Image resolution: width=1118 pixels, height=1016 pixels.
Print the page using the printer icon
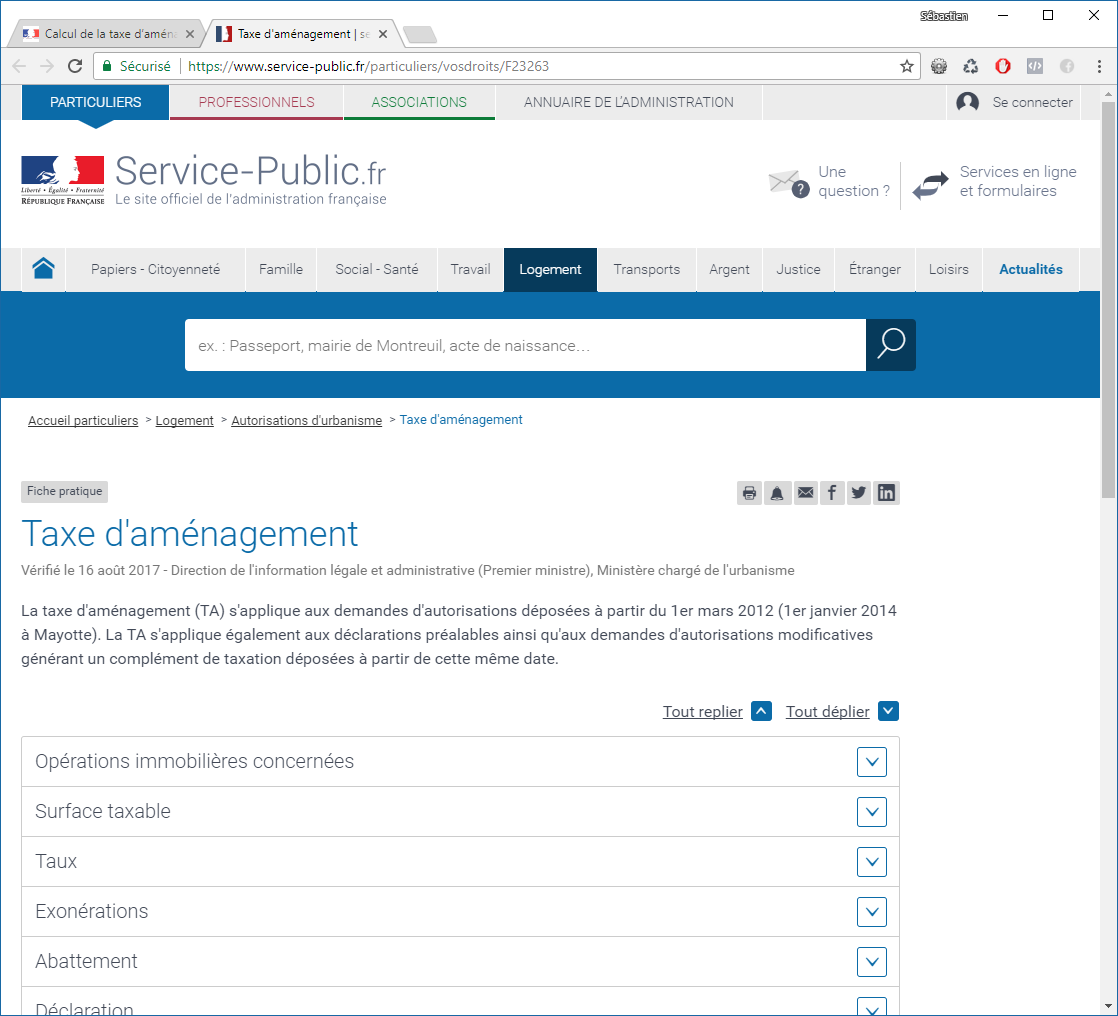(x=749, y=492)
